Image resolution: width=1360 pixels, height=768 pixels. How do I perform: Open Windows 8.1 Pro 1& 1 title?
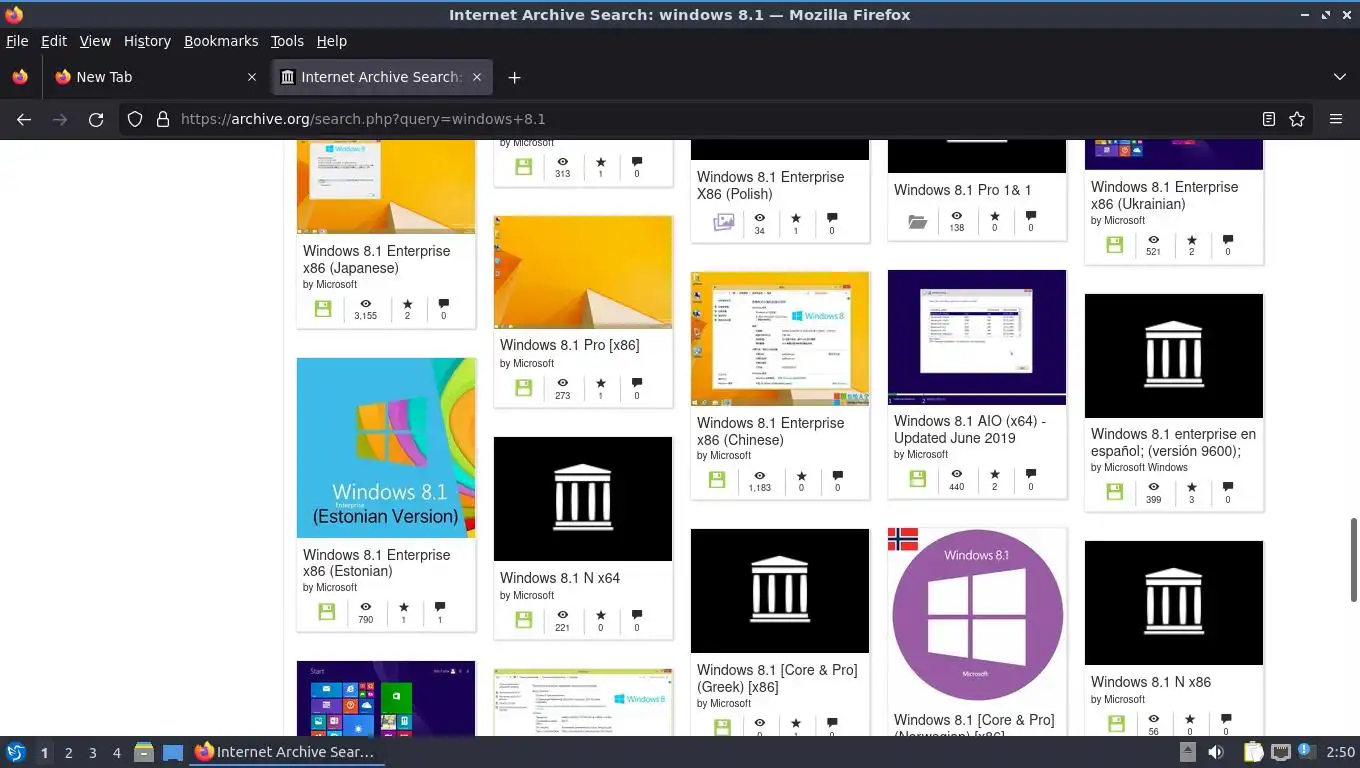[963, 190]
